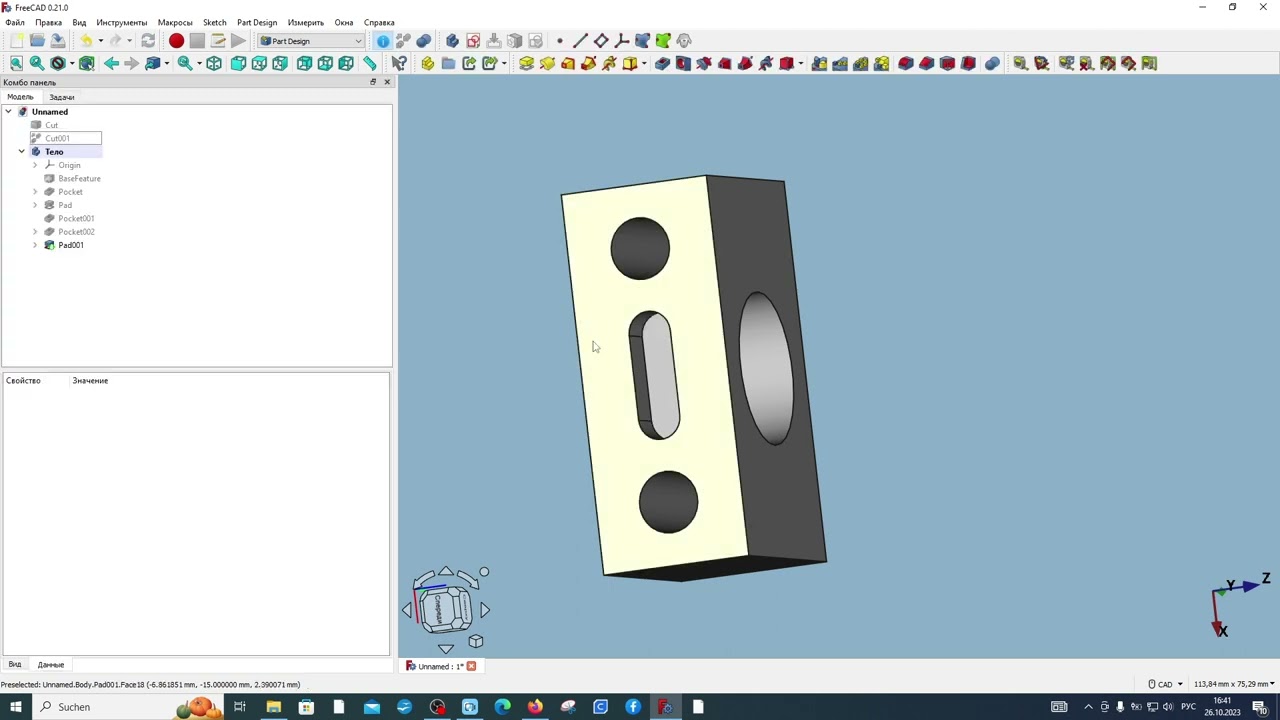
Task: Click the blue information icon
Action: pyautogui.click(x=383, y=41)
